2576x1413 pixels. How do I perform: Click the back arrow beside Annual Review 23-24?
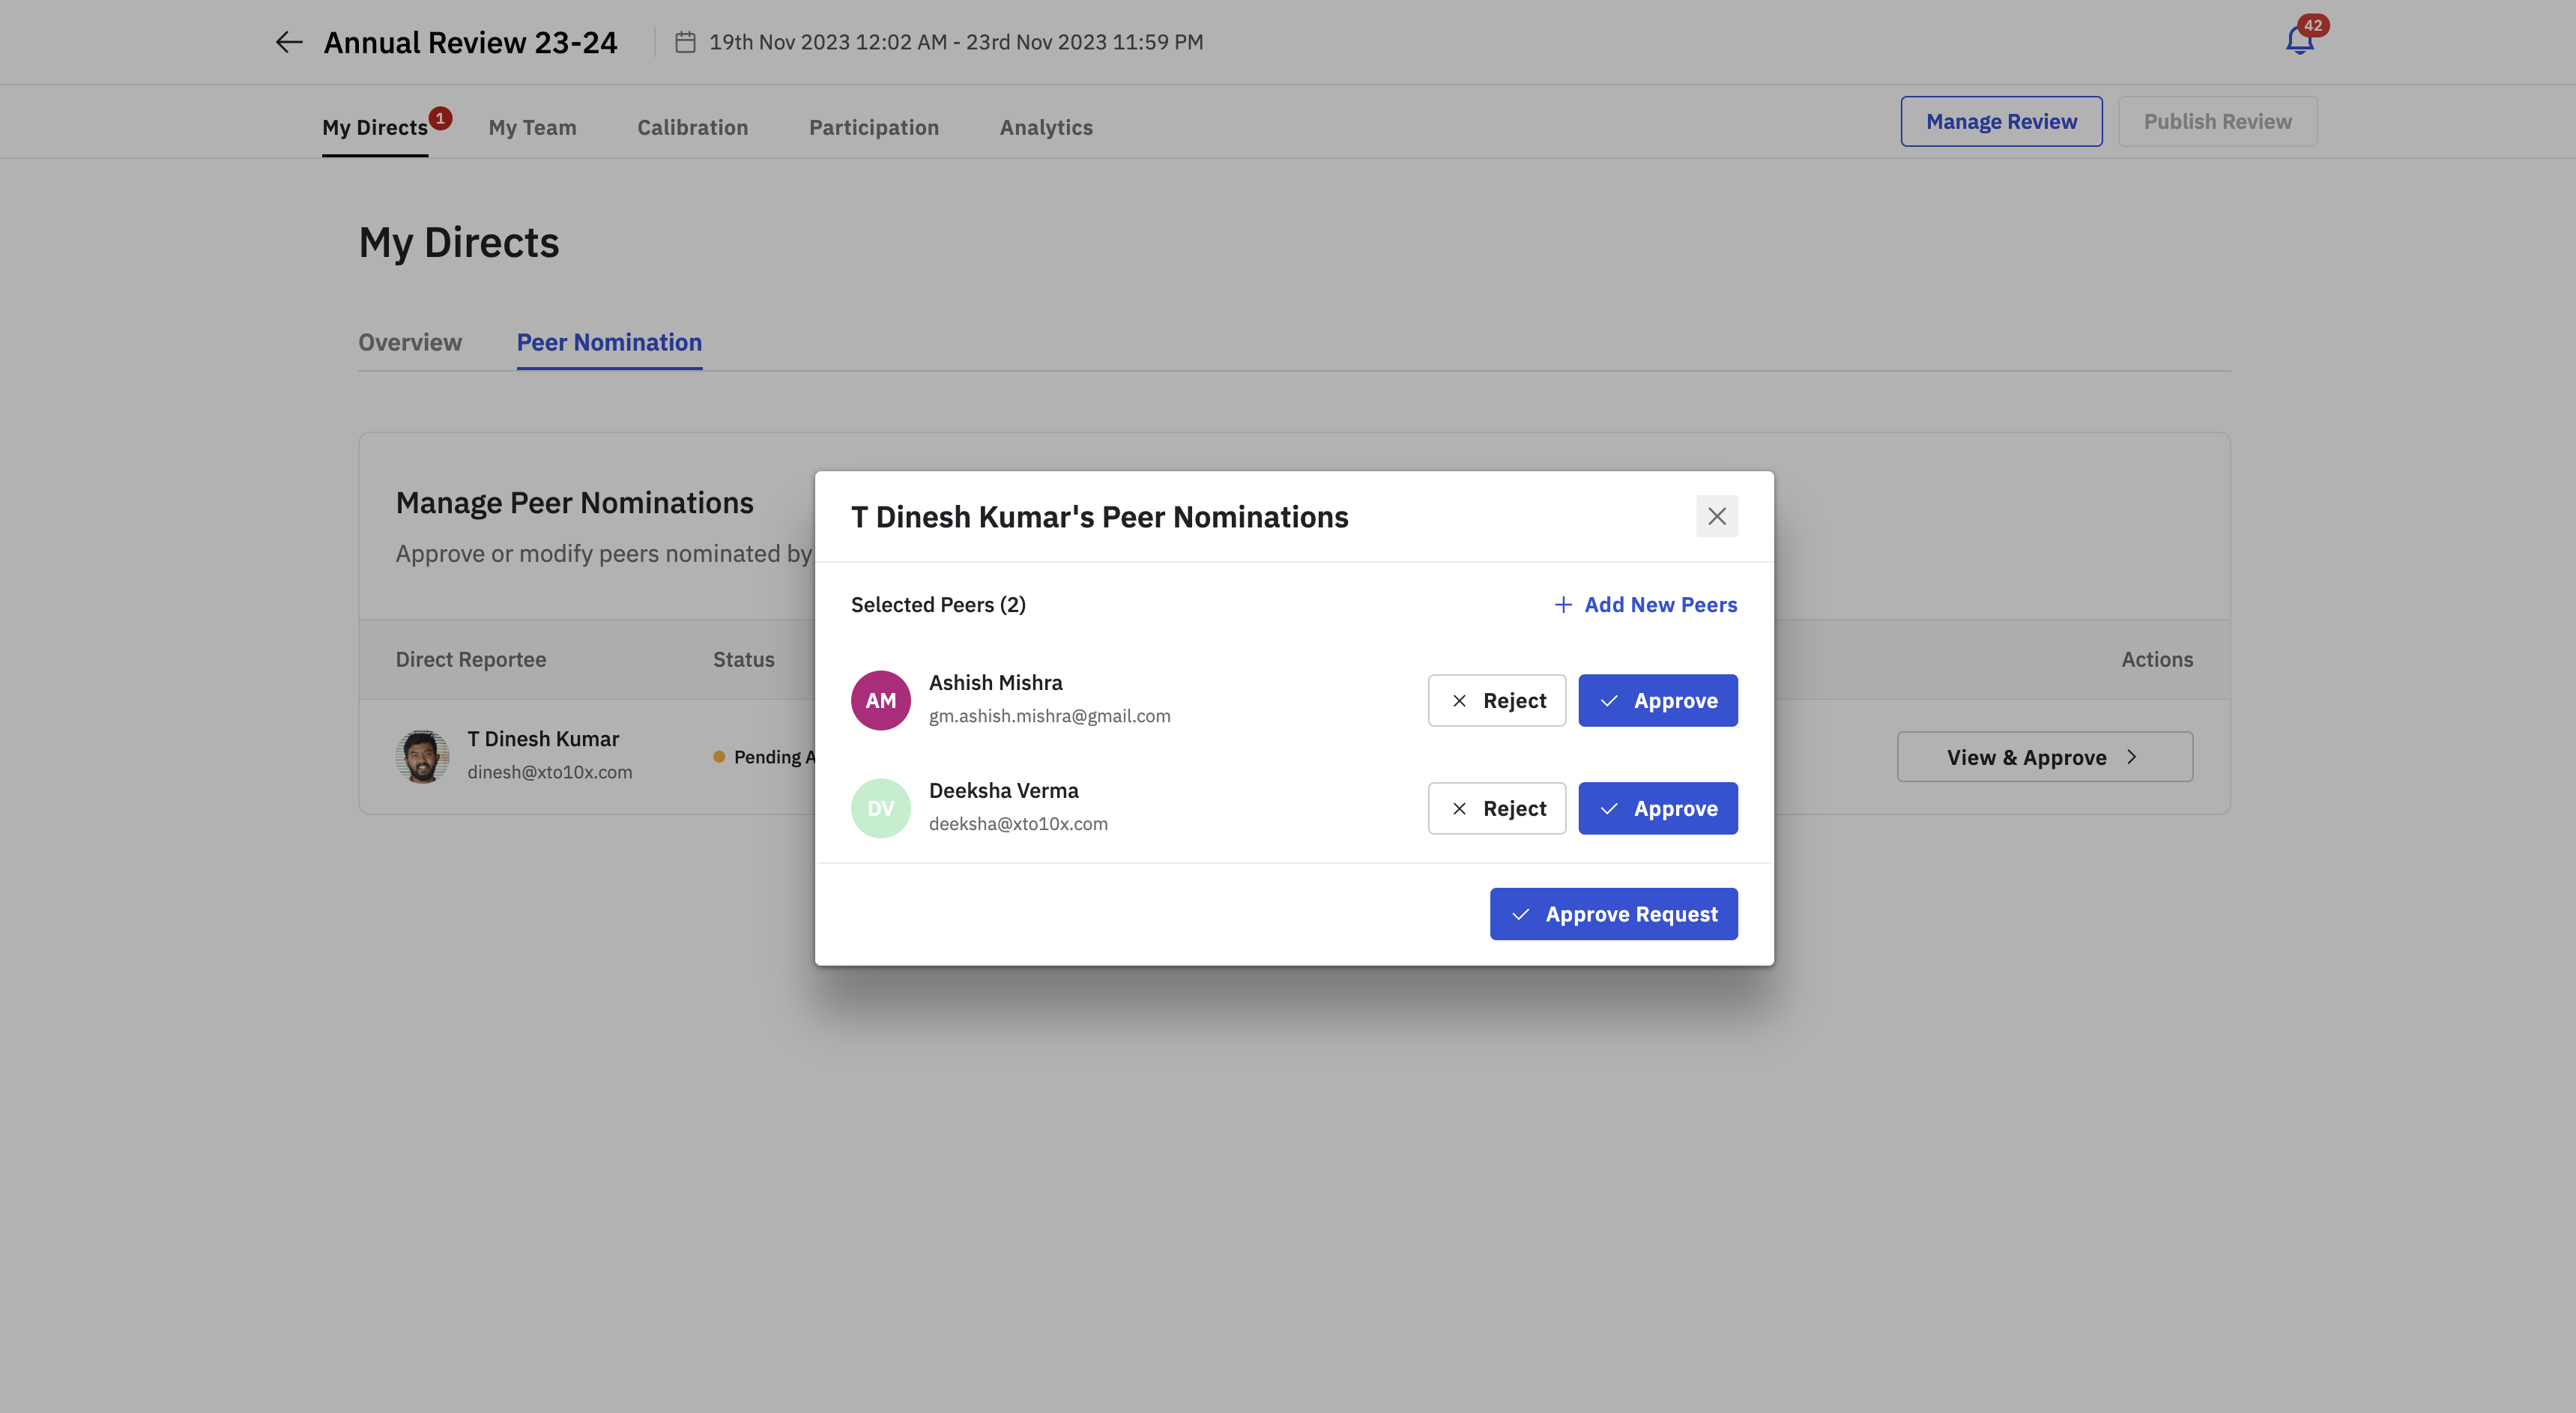[x=289, y=42]
